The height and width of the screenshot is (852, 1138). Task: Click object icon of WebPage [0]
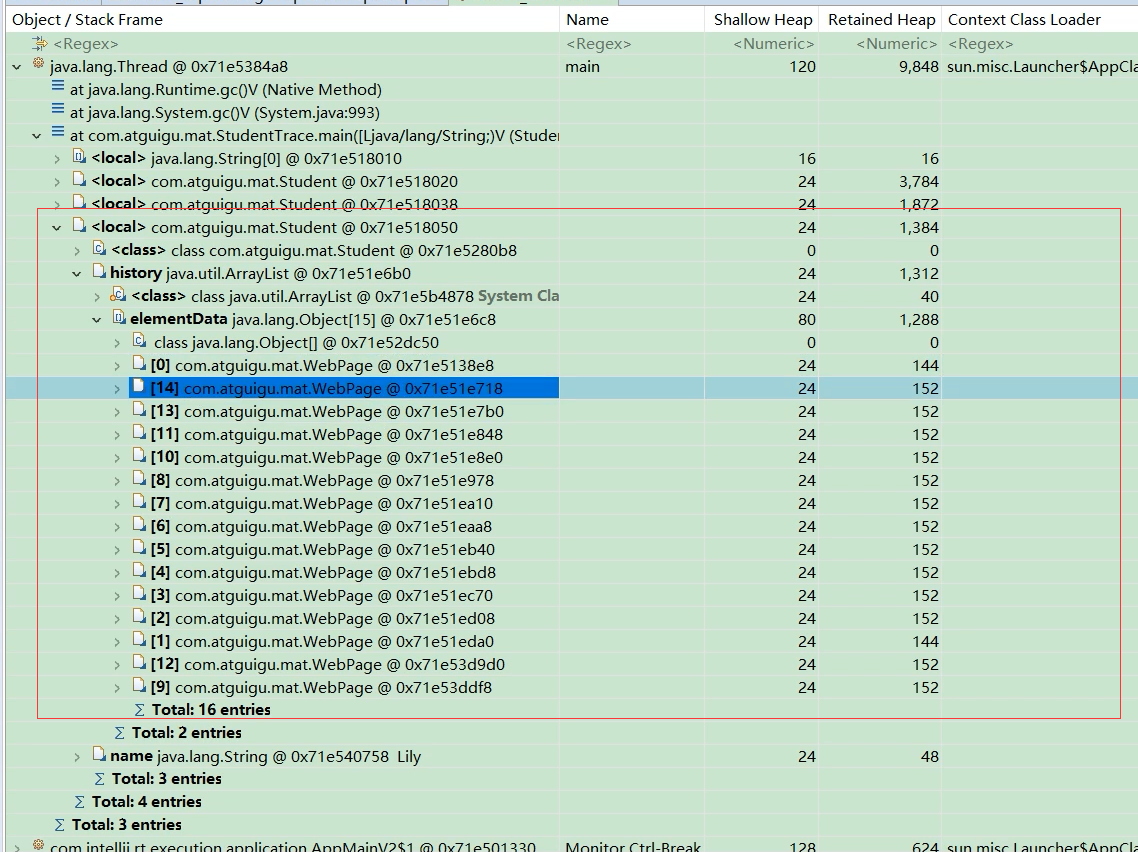tap(139, 364)
